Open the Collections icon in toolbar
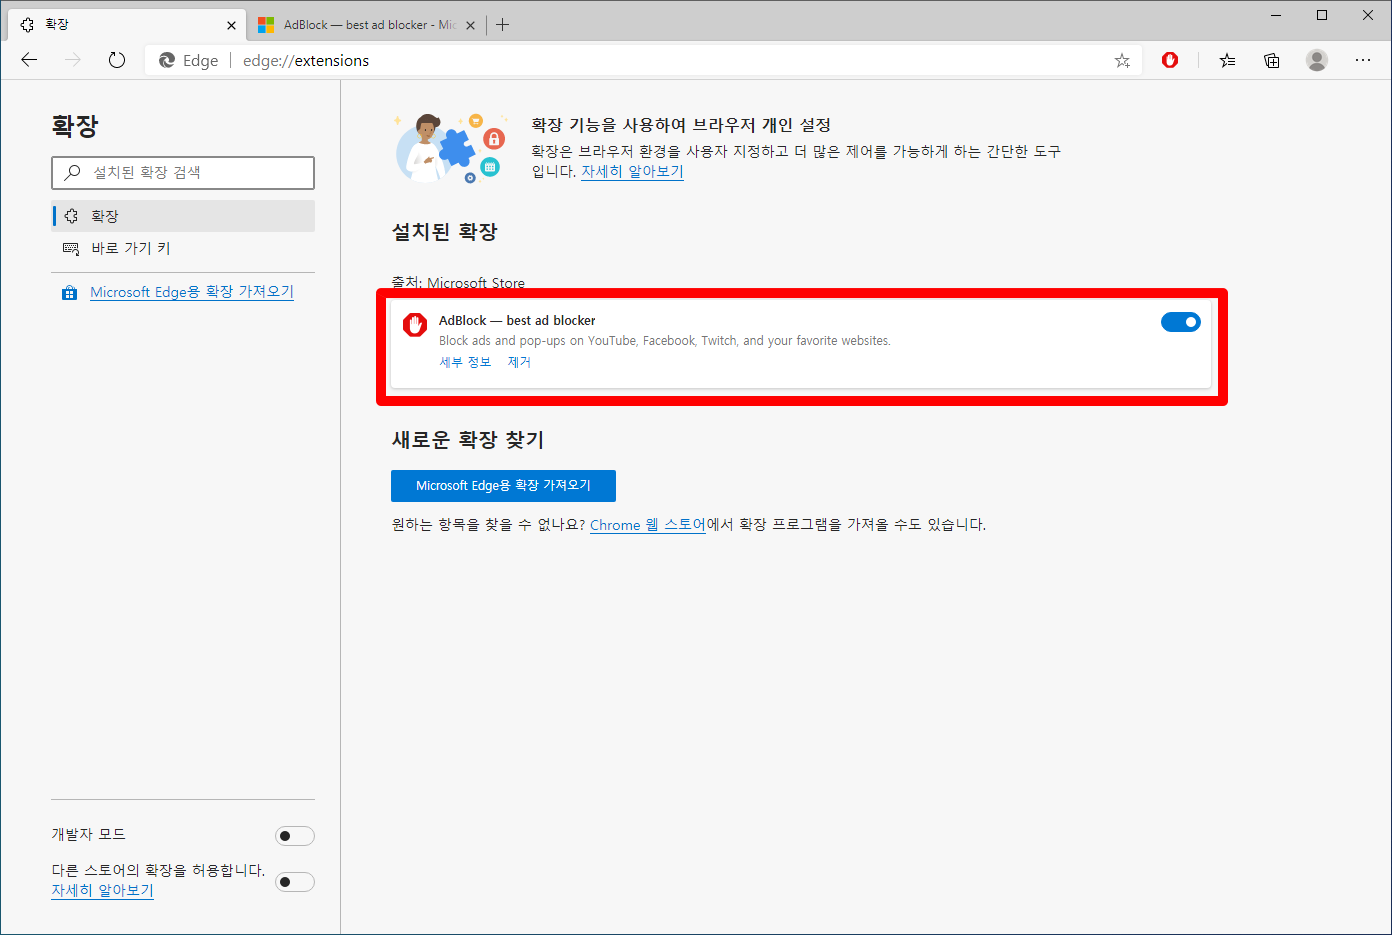This screenshot has width=1392, height=935. (x=1272, y=61)
